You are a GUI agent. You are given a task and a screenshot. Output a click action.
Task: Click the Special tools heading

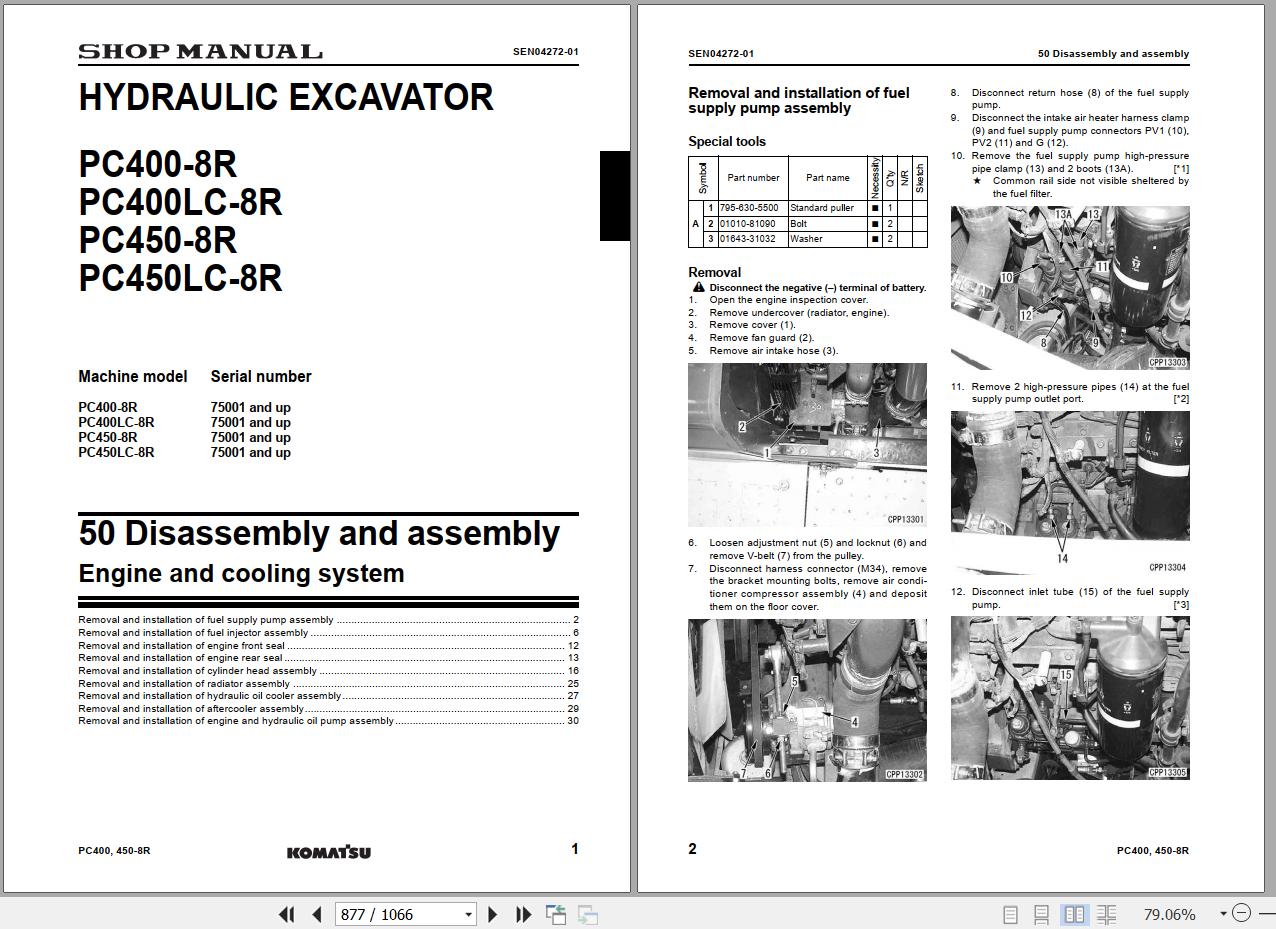[727, 142]
